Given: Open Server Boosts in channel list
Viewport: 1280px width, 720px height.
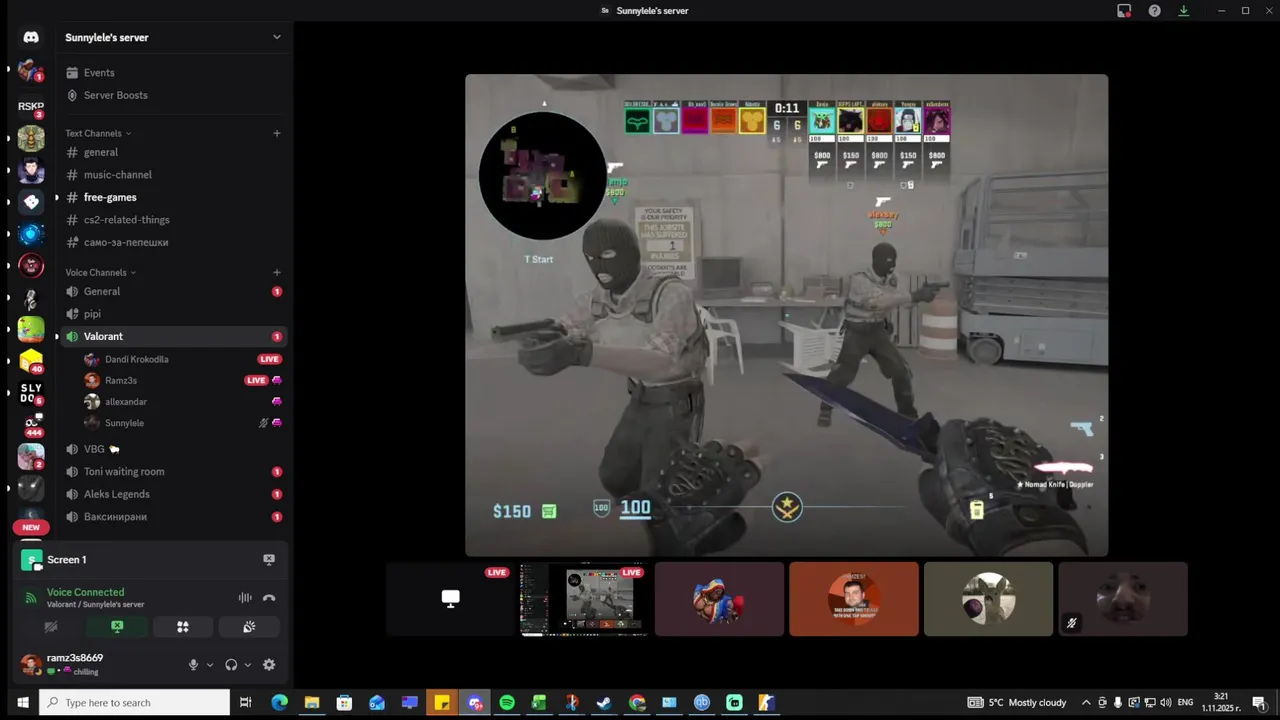Looking at the screenshot, I should point(174,95).
